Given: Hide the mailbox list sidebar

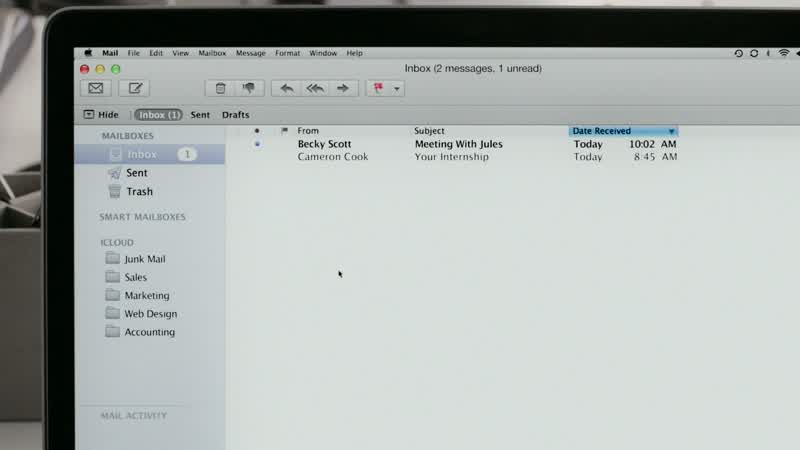Looking at the screenshot, I should pyautogui.click(x=101, y=115).
